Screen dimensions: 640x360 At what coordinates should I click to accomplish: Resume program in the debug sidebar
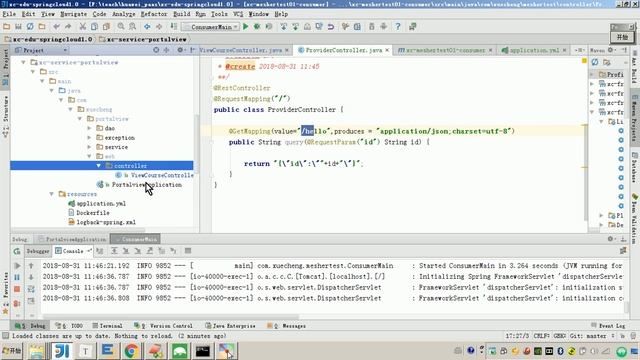tap(17, 266)
